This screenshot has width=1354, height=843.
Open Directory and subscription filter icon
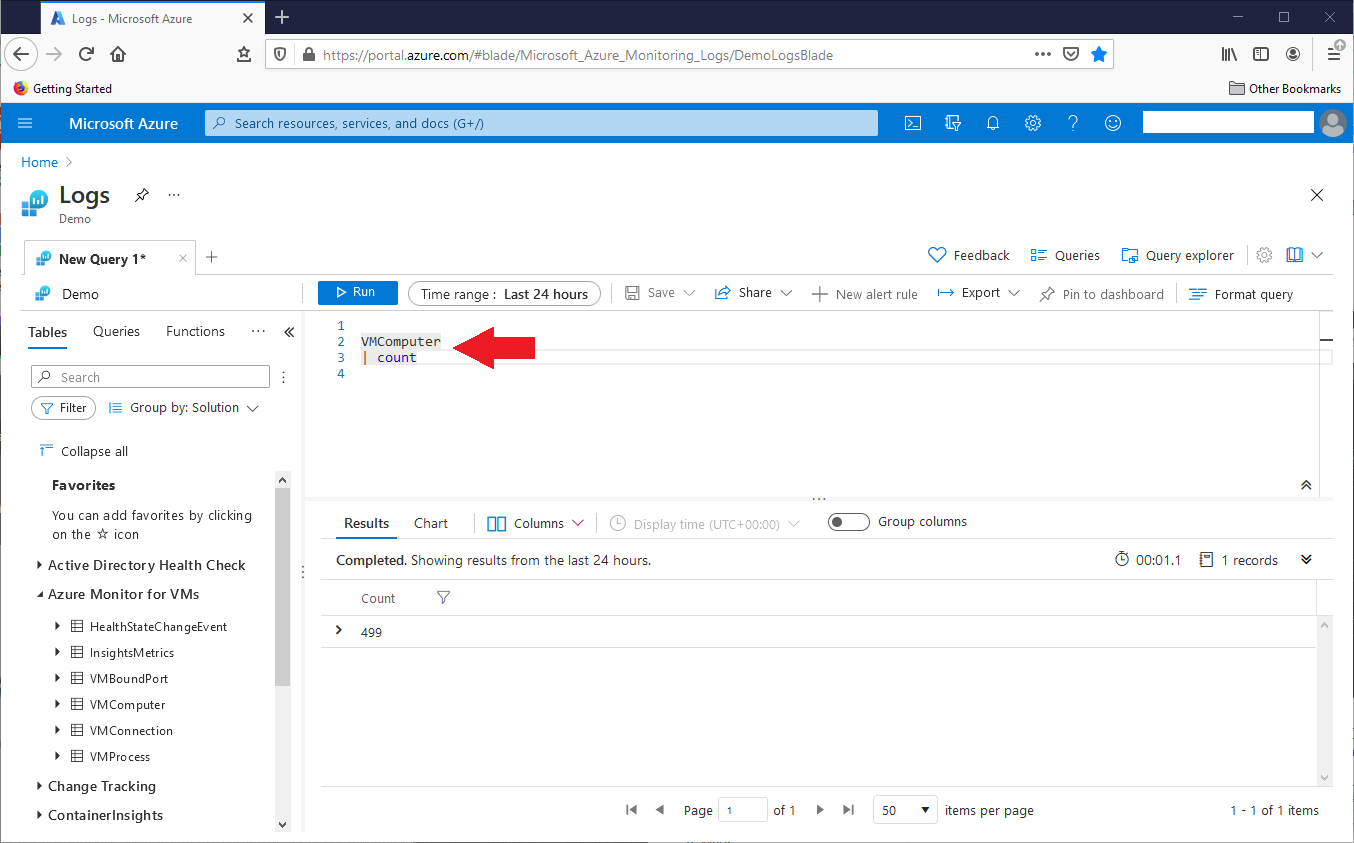[953, 123]
